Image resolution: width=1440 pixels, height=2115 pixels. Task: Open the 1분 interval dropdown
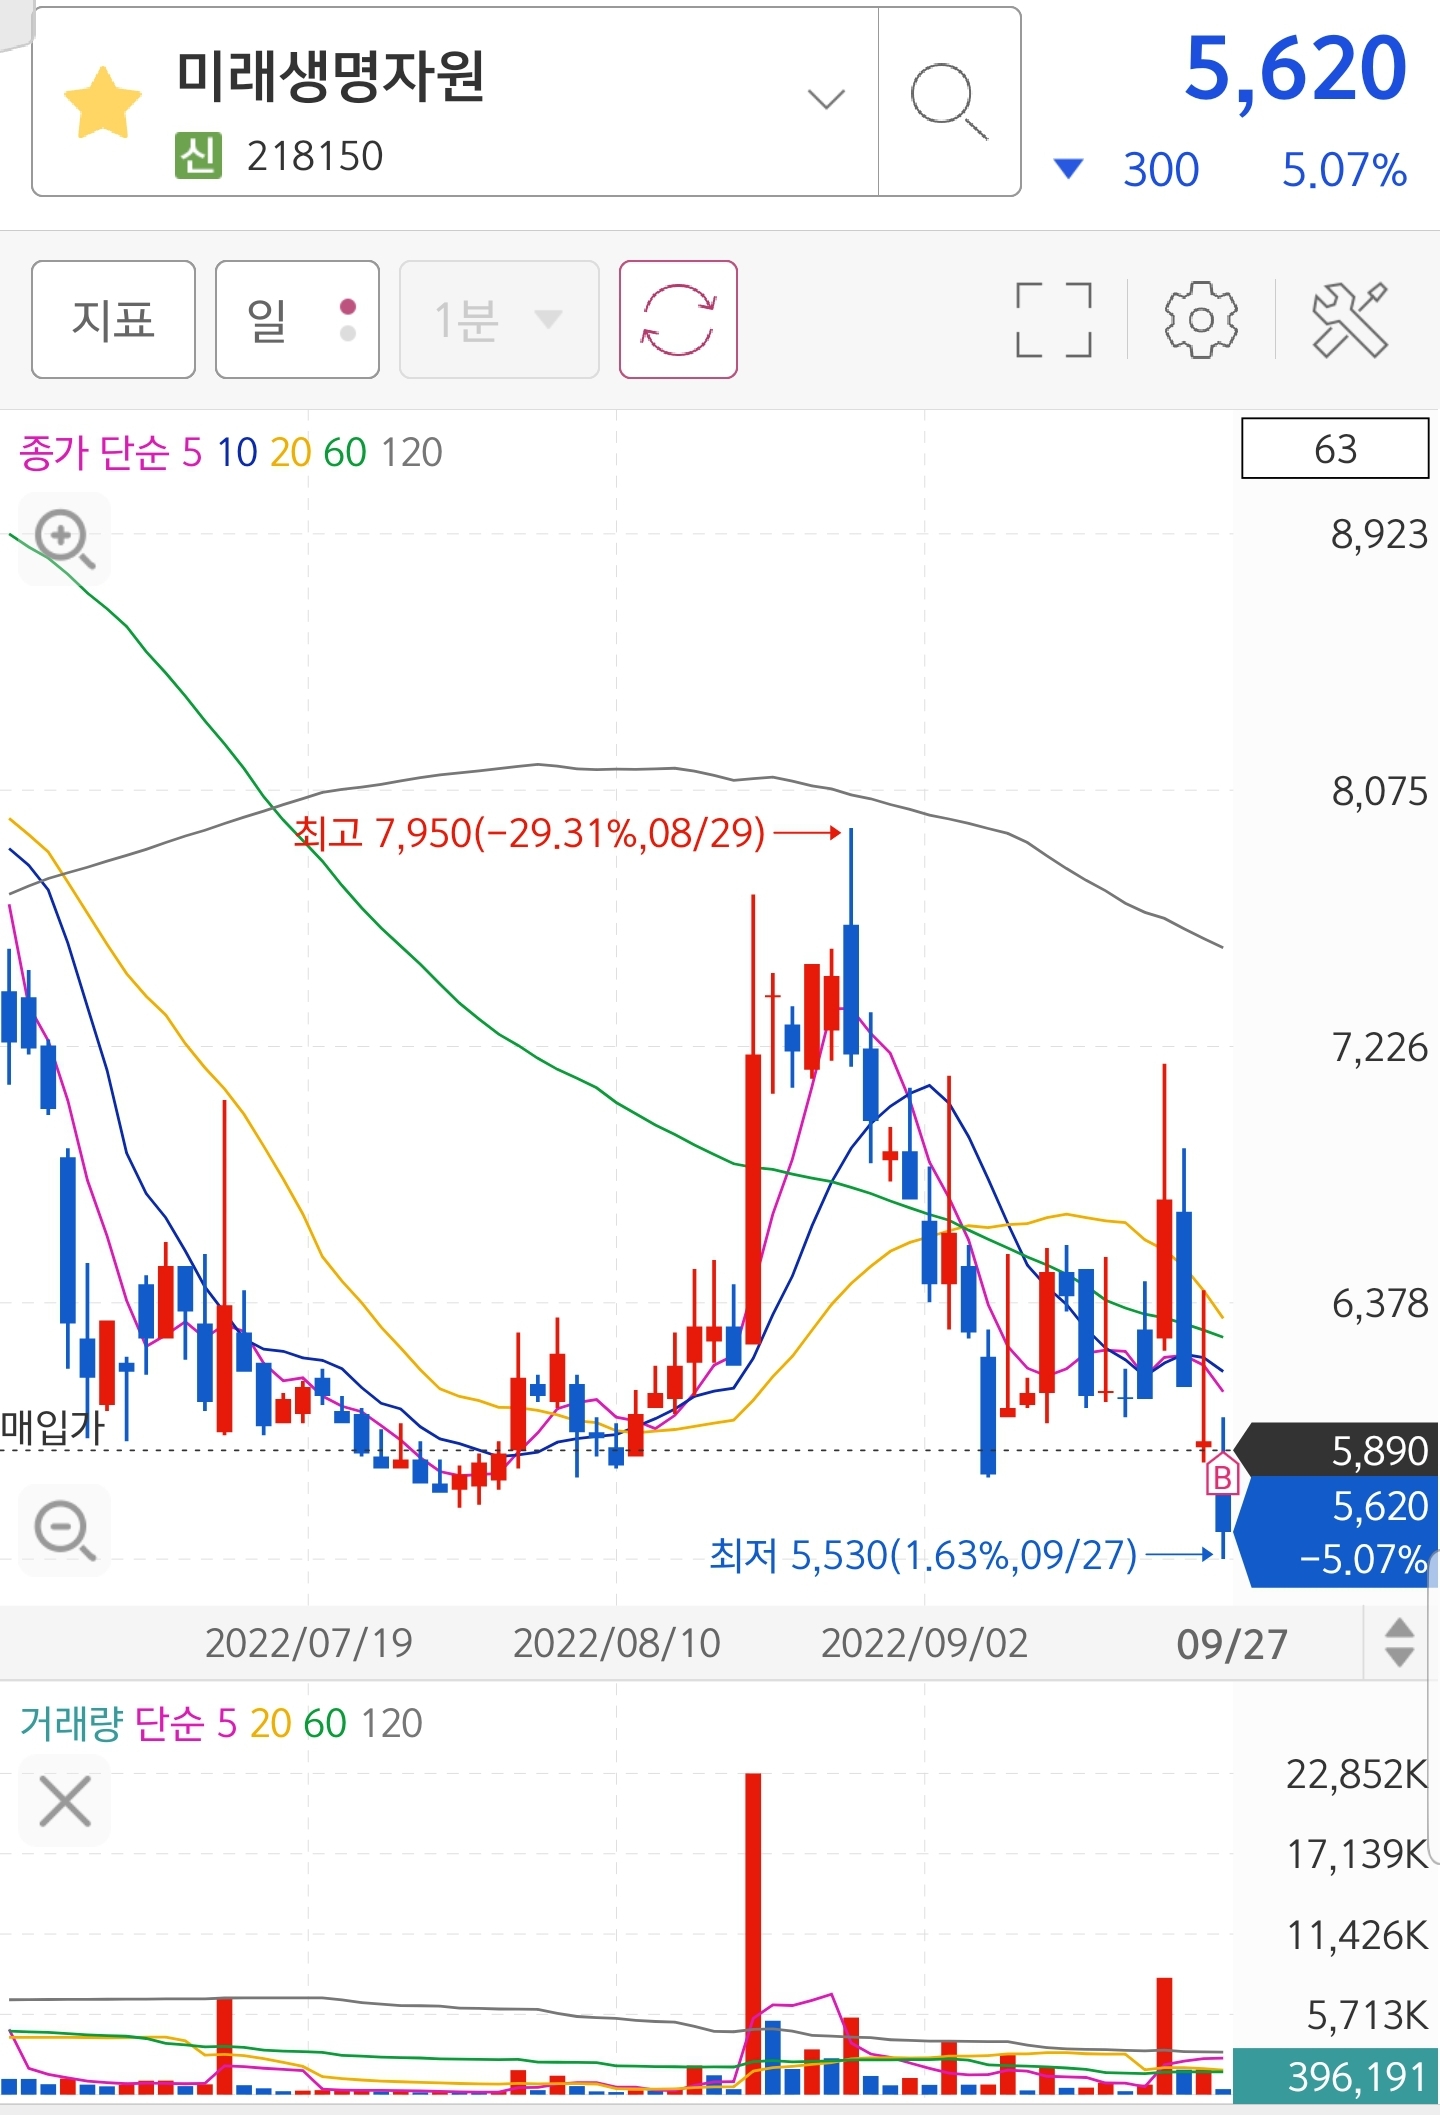(x=499, y=320)
